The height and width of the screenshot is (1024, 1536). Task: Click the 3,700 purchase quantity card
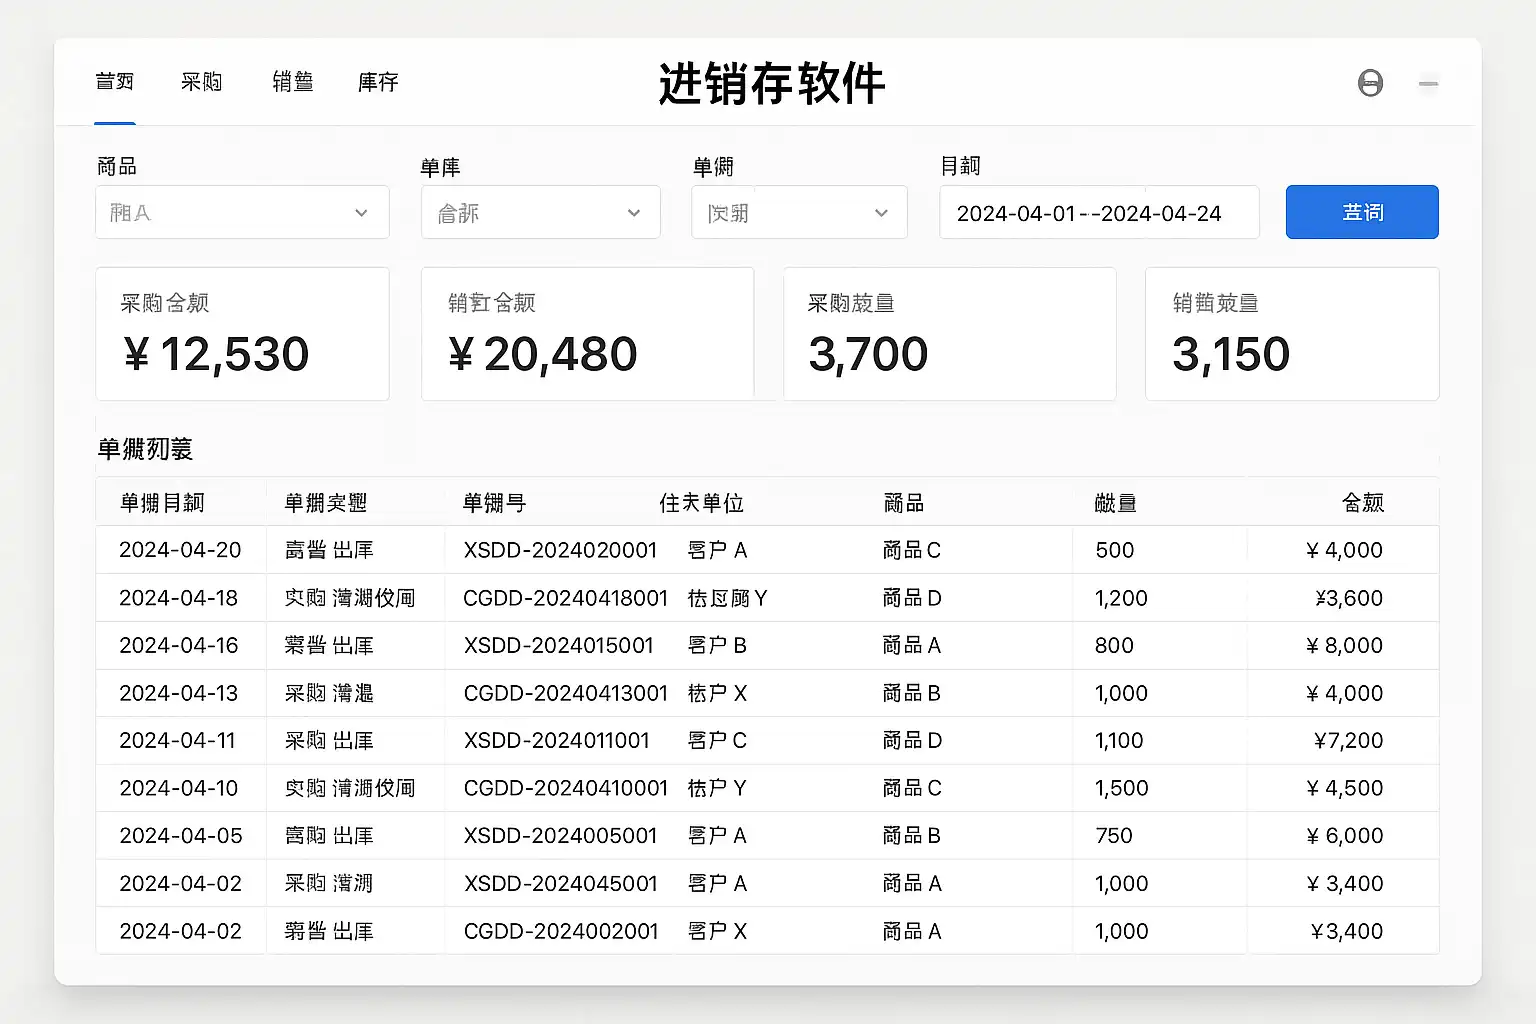click(949, 334)
